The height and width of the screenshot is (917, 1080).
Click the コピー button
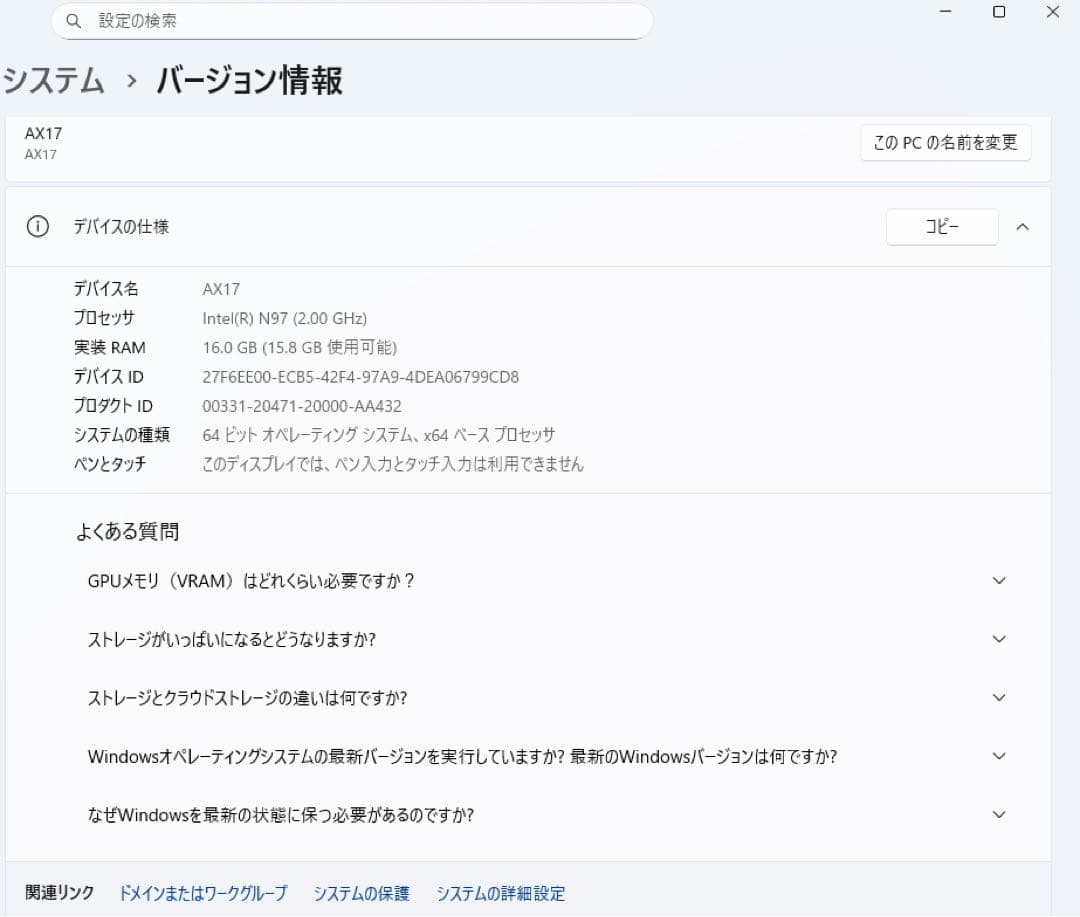pyautogui.click(x=941, y=226)
